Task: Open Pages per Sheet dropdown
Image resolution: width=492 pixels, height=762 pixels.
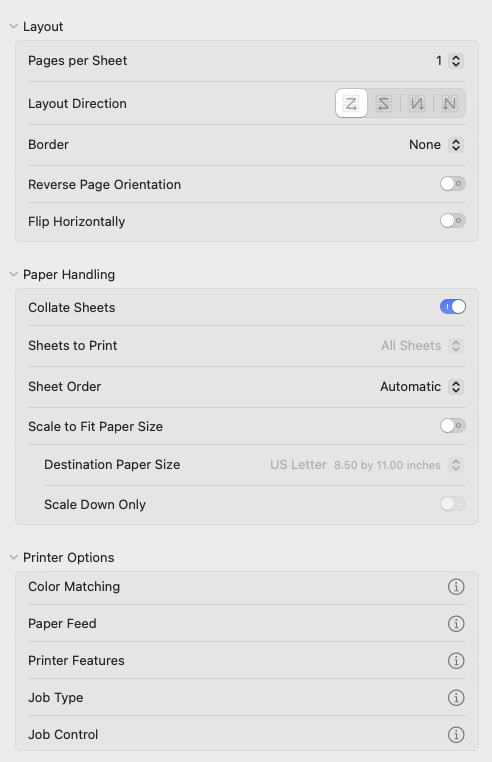Action: pos(450,61)
